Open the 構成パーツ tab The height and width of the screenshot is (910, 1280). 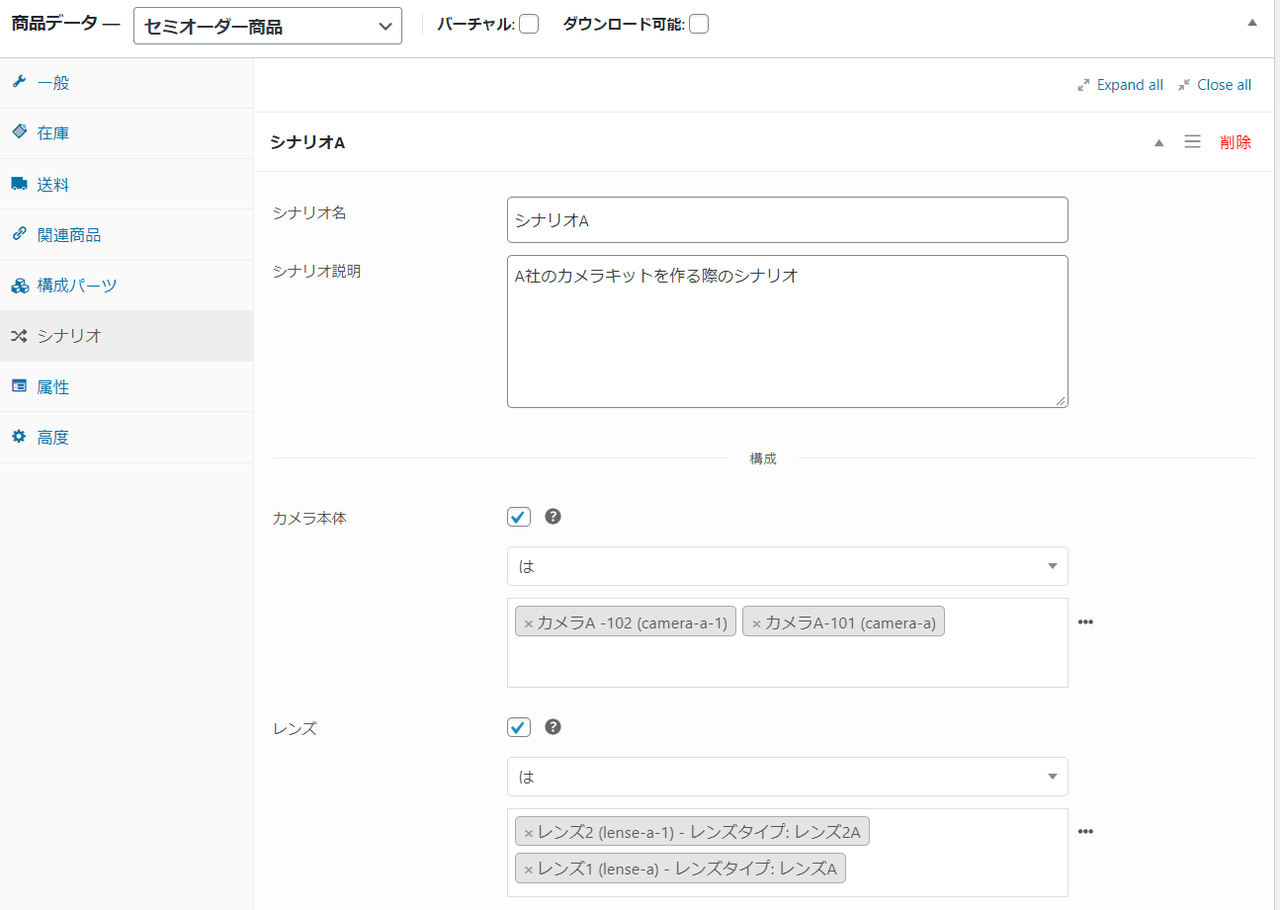[126, 285]
